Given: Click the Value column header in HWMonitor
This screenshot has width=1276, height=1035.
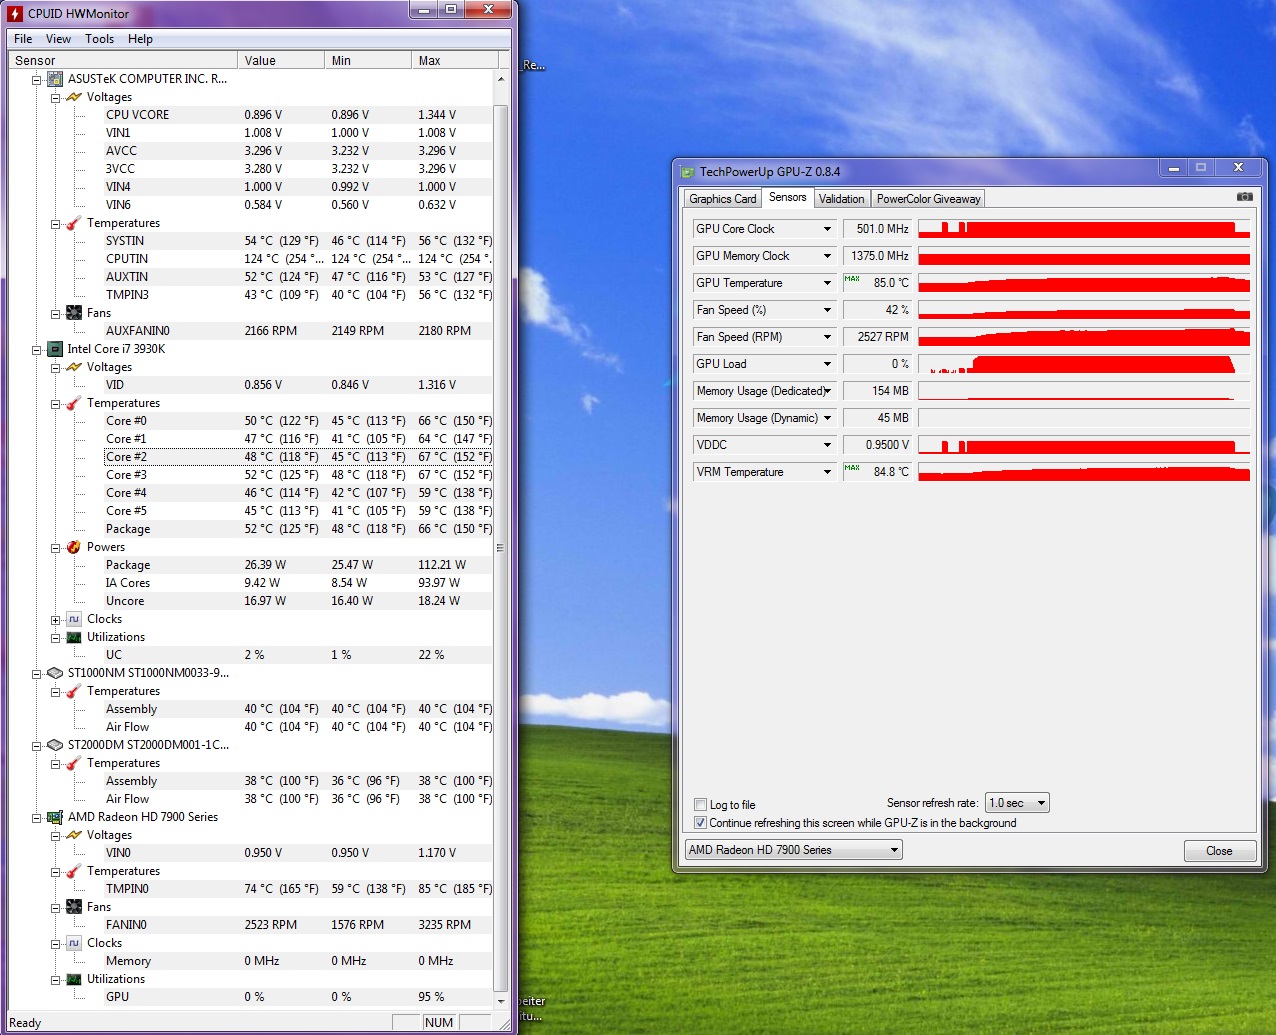Looking at the screenshot, I should (x=281, y=60).
